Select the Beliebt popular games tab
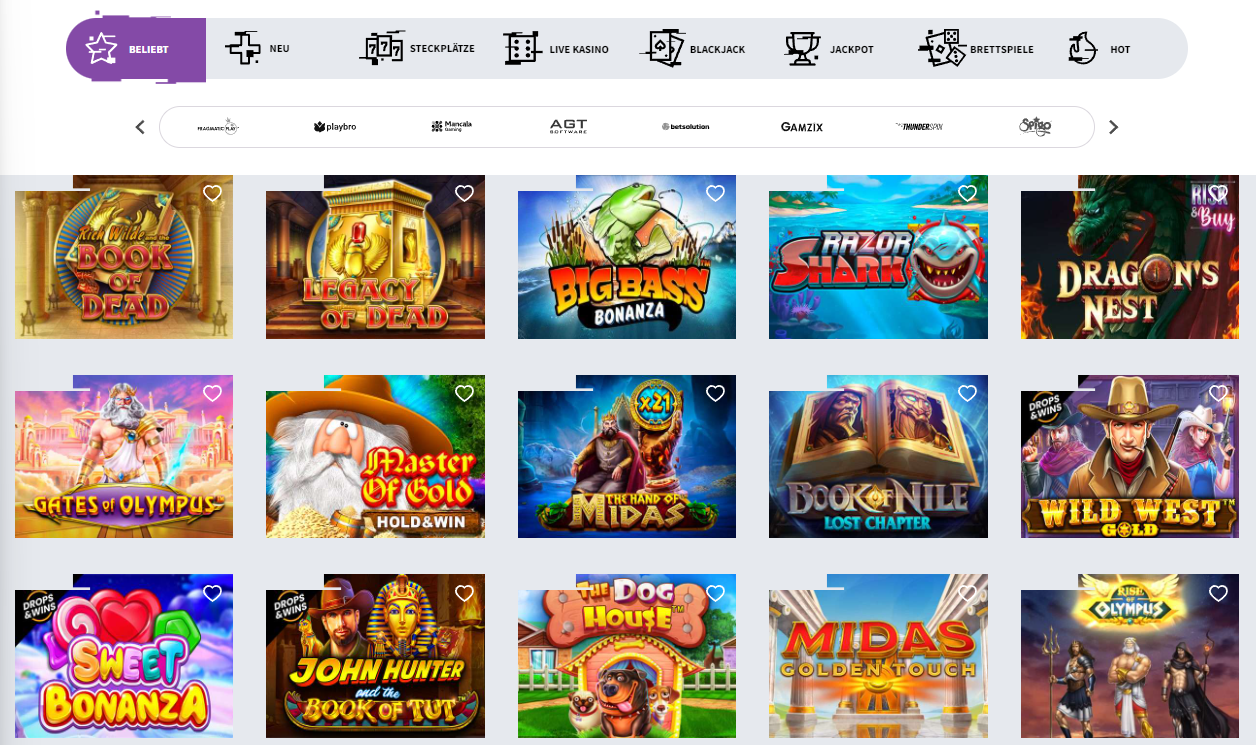This screenshot has height=745, width=1256. point(136,48)
